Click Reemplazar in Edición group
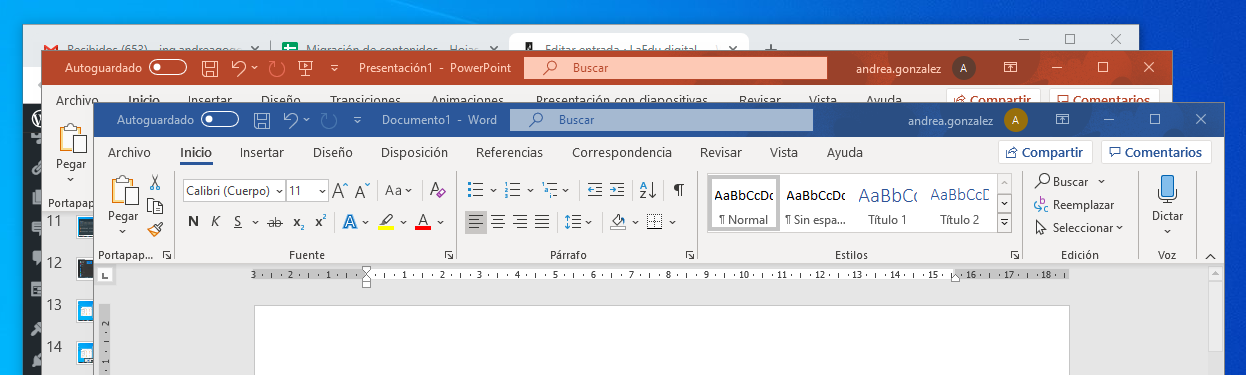 1075,204
